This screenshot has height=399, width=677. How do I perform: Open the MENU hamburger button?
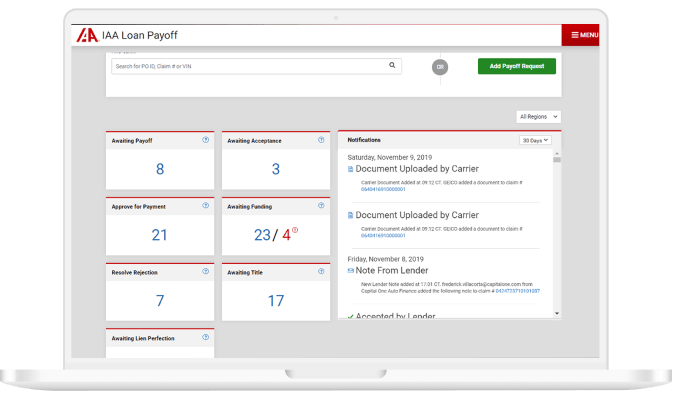(580, 35)
